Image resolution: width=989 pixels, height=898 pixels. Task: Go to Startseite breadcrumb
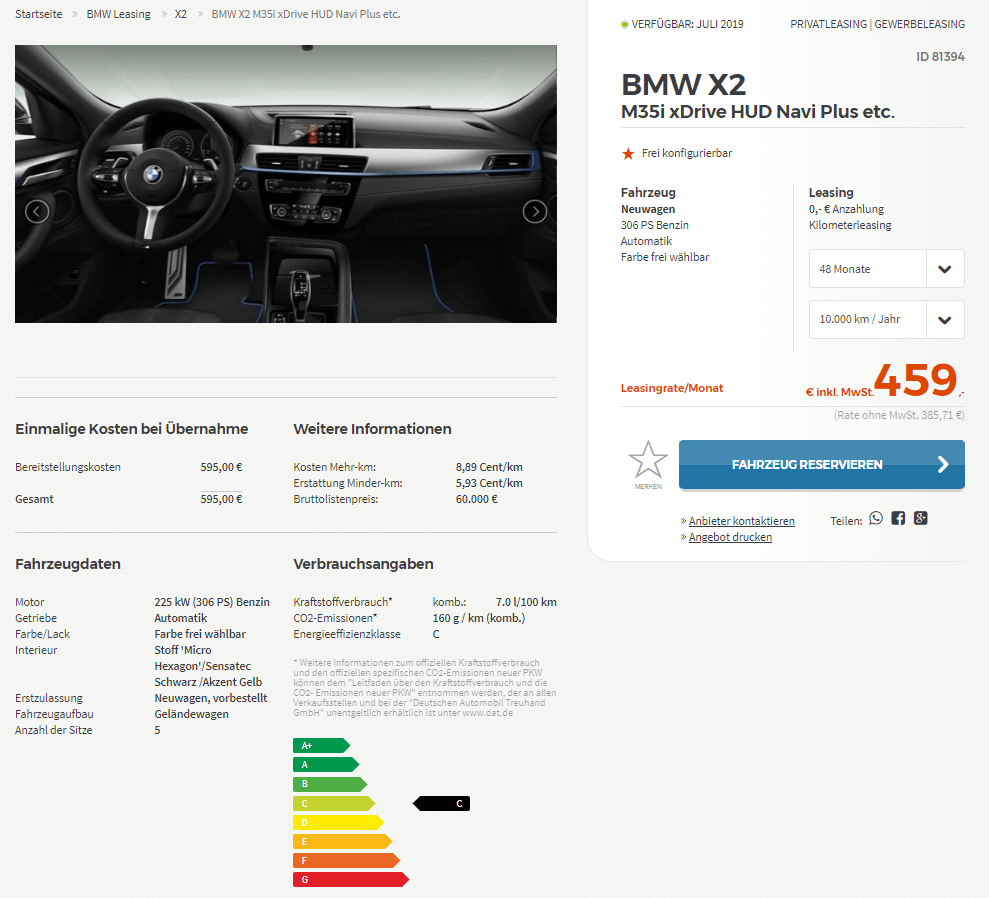38,14
